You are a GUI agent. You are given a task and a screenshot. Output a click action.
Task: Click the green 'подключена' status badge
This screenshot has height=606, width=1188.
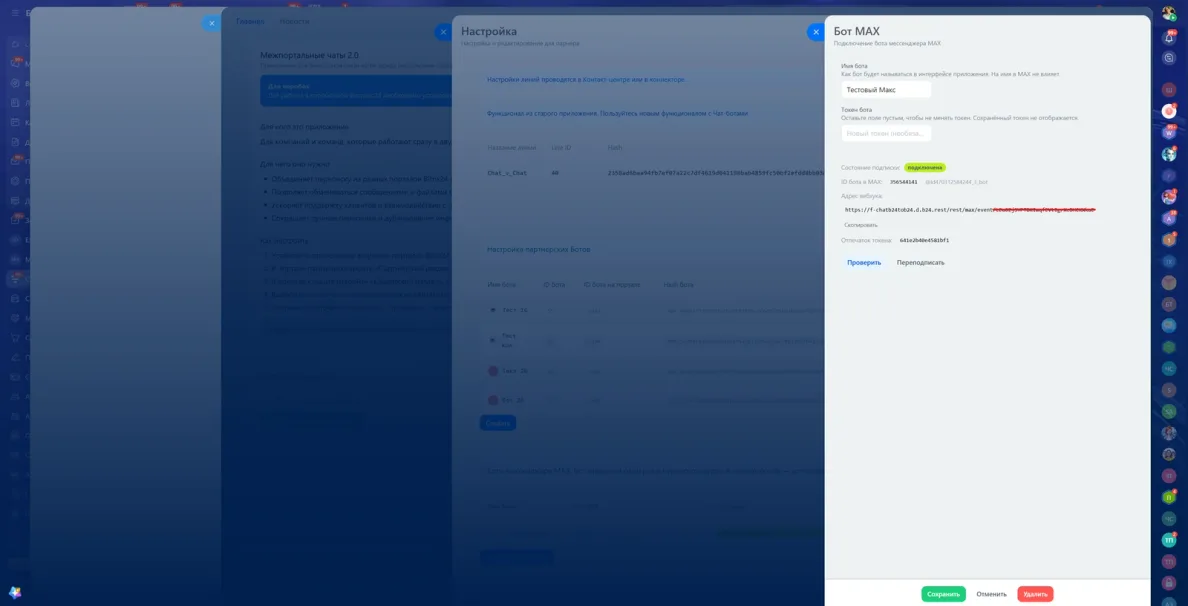tap(925, 167)
